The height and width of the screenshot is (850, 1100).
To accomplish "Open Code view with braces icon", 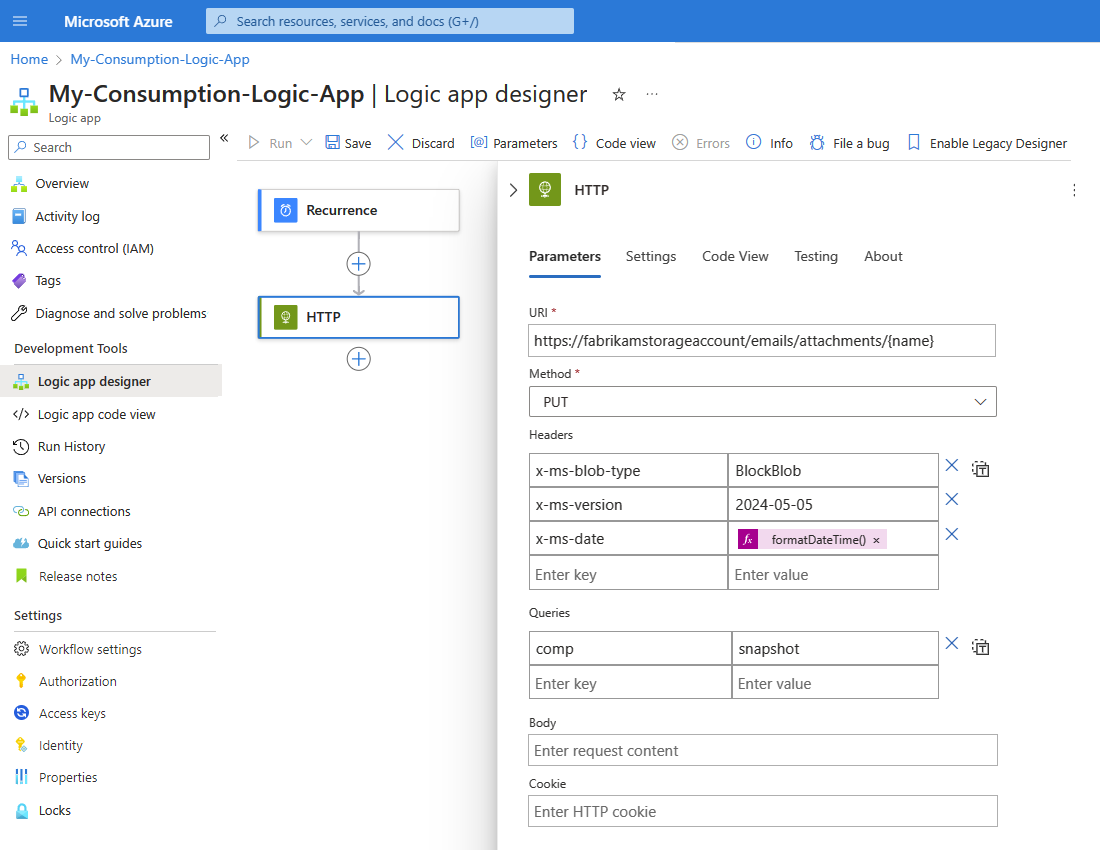I will (x=580, y=143).
